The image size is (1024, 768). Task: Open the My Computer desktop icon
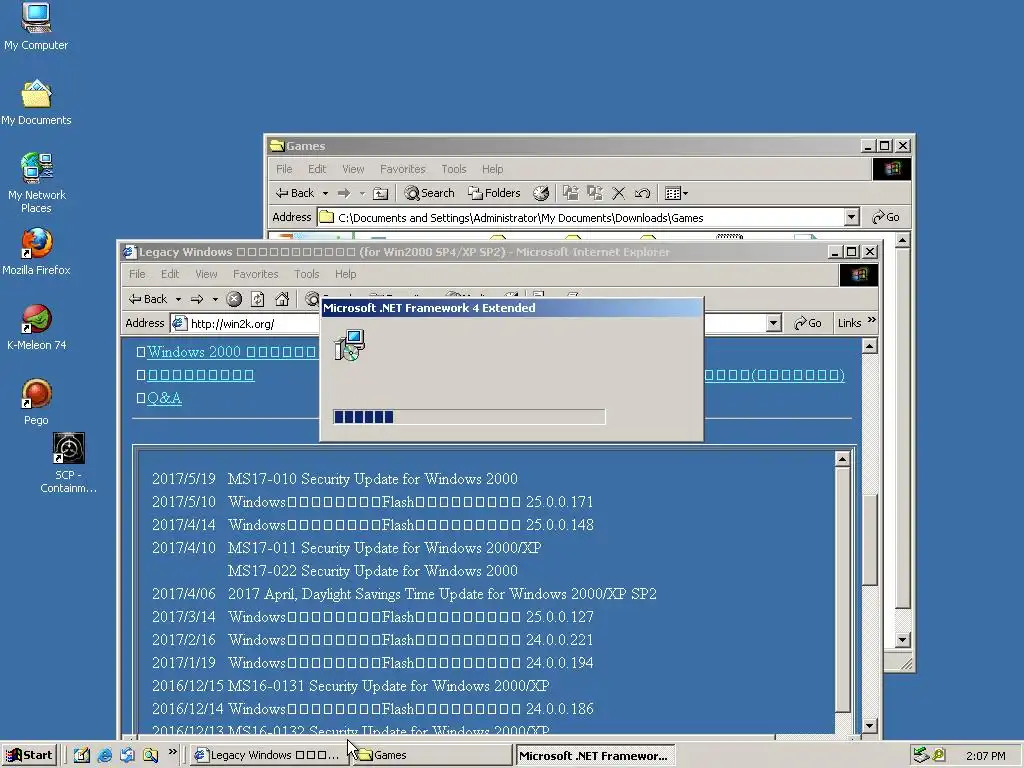coord(36,26)
